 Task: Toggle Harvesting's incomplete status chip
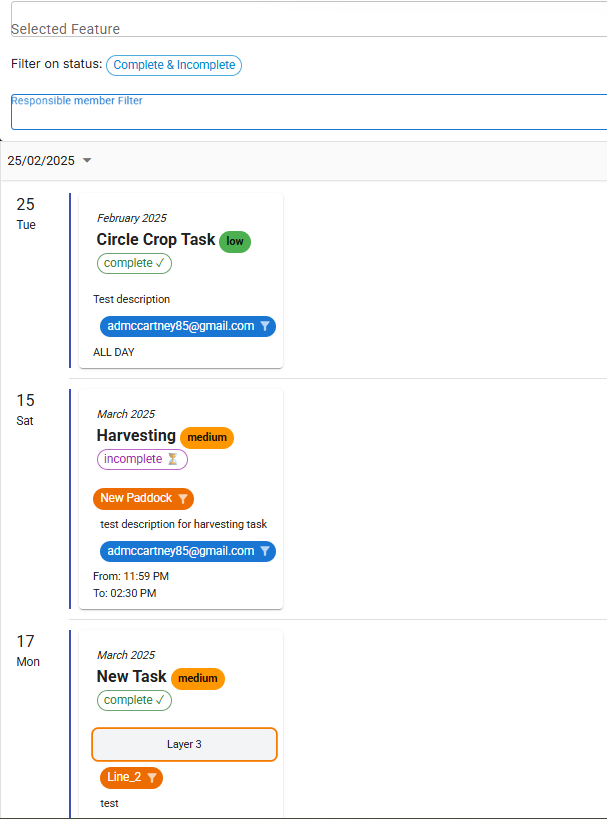pos(142,459)
